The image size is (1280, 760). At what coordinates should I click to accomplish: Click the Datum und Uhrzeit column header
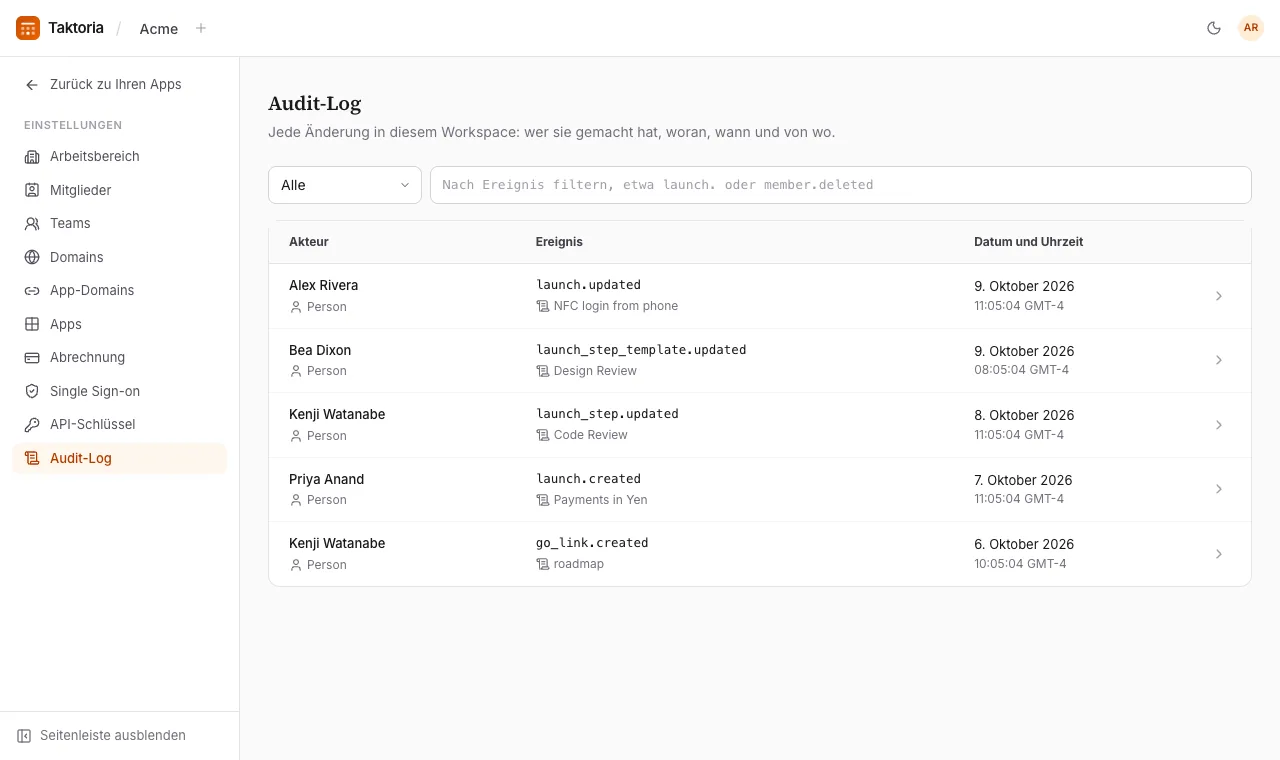[x=1029, y=242]
